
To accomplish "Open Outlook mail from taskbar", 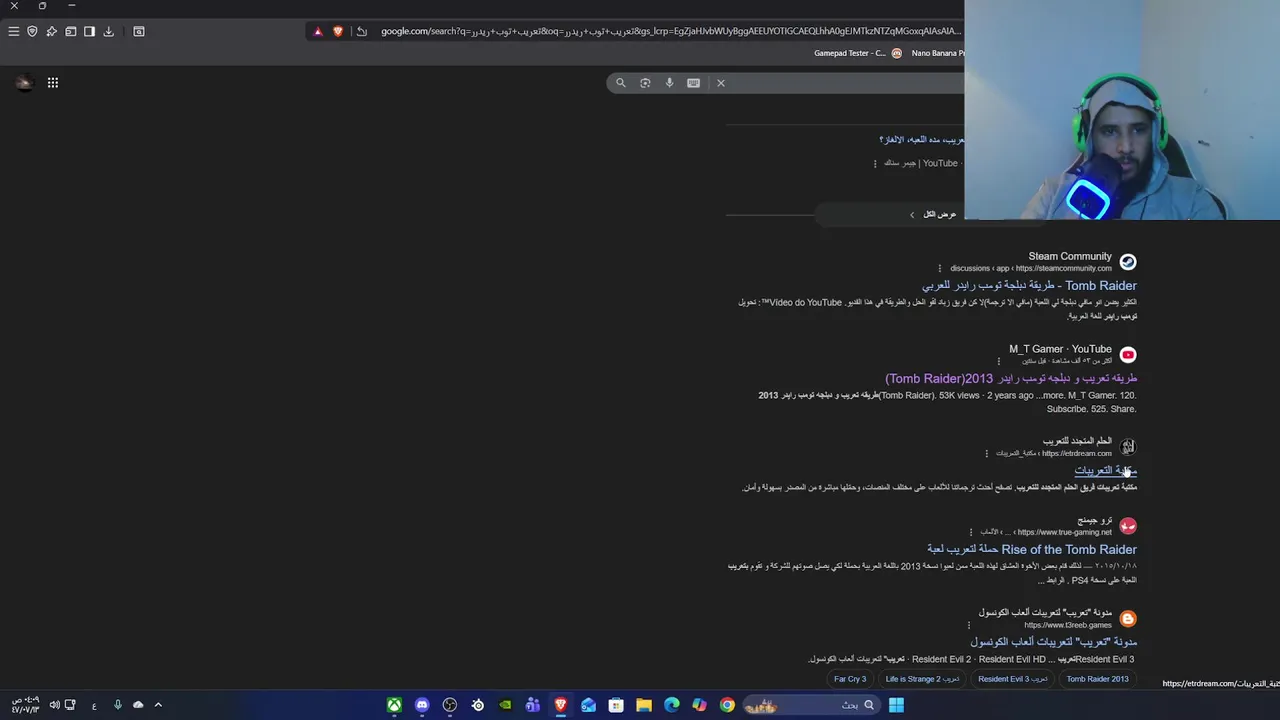I will tap(588, 705).
